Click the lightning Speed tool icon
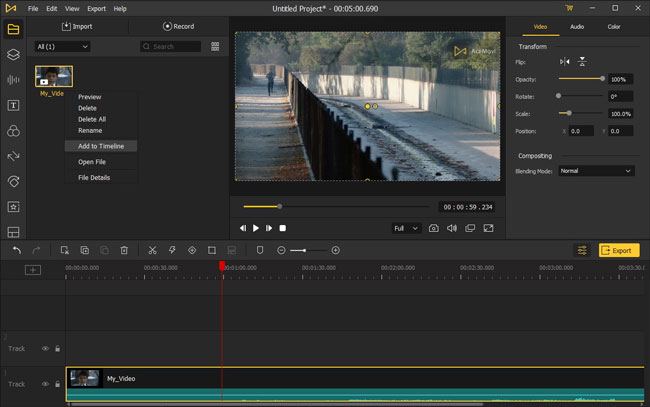The height and width of the screenshot is (407, 650). [x=172, y=250]
